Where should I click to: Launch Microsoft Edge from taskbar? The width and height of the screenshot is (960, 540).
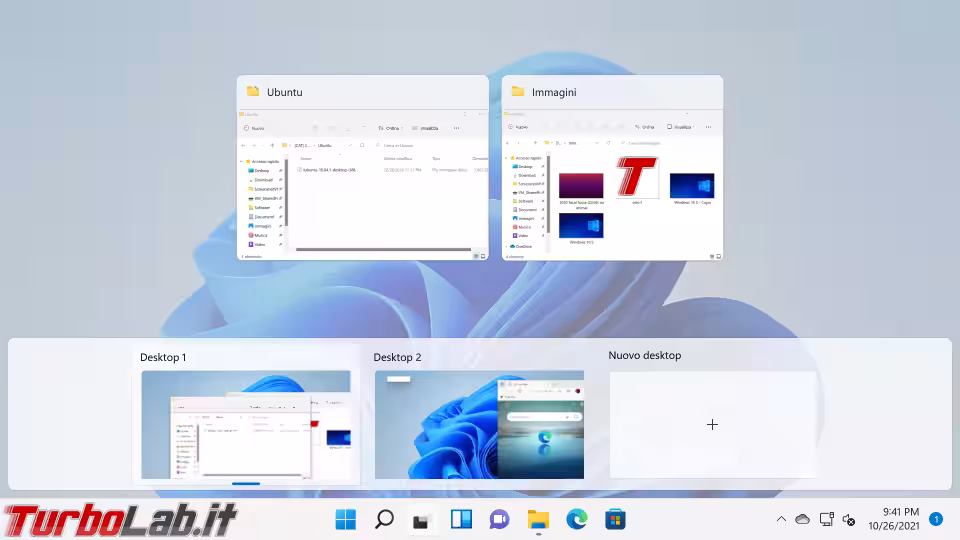[x=577, y=519]
